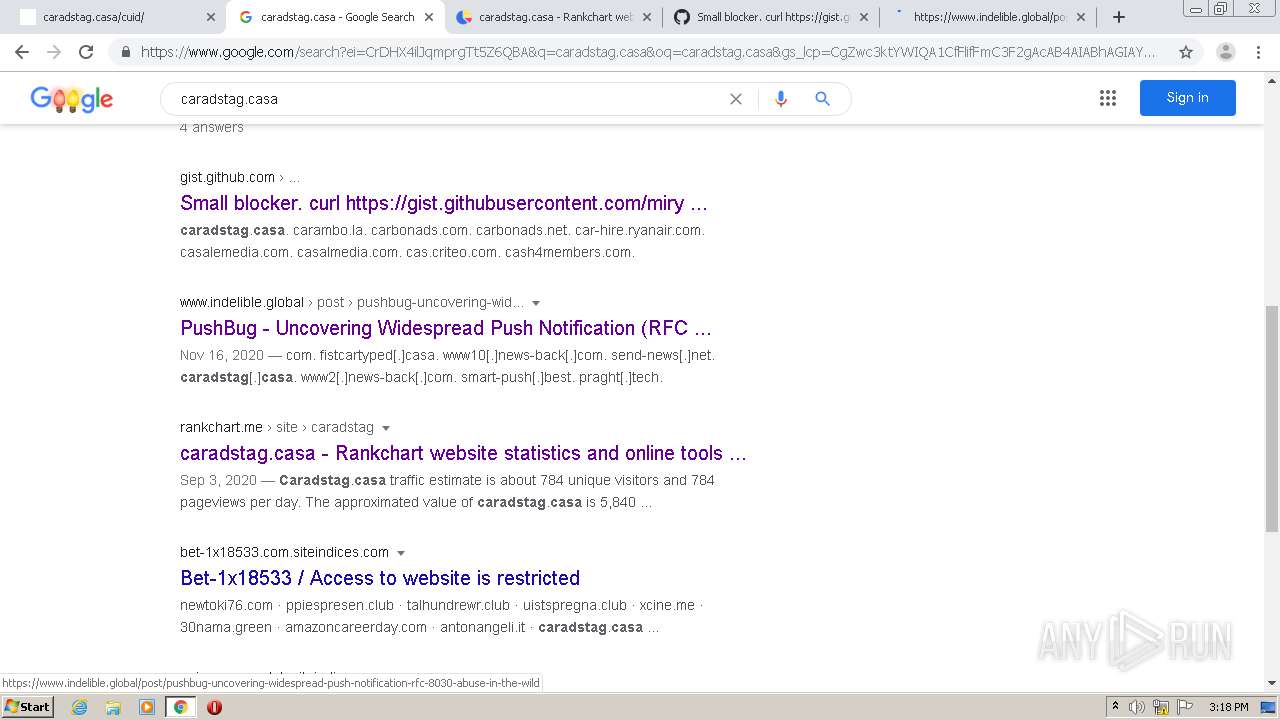Close the Google Search tab
Image resolution: width=1280 pixels, height=720 pixels.
[429, 17]
